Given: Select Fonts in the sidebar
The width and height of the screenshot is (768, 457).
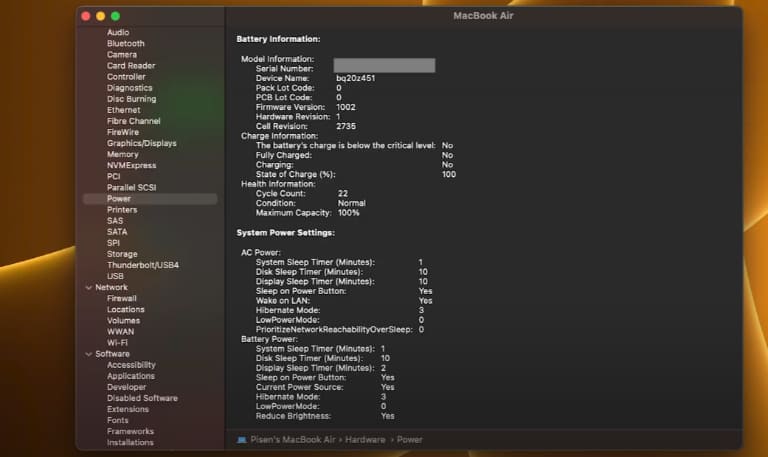Looking at the screenshot, I should coord(118,420).
